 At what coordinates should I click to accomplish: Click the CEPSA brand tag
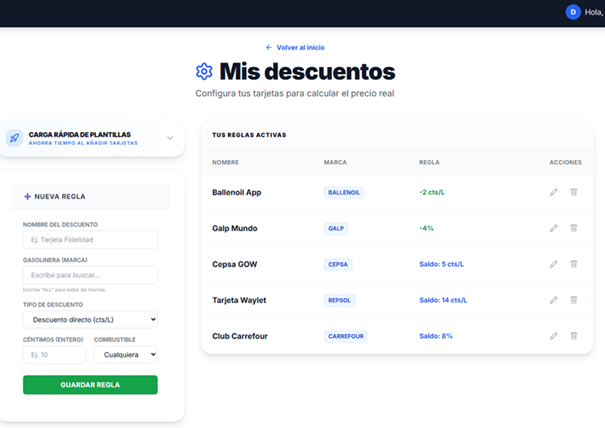(x=338, y=264)
